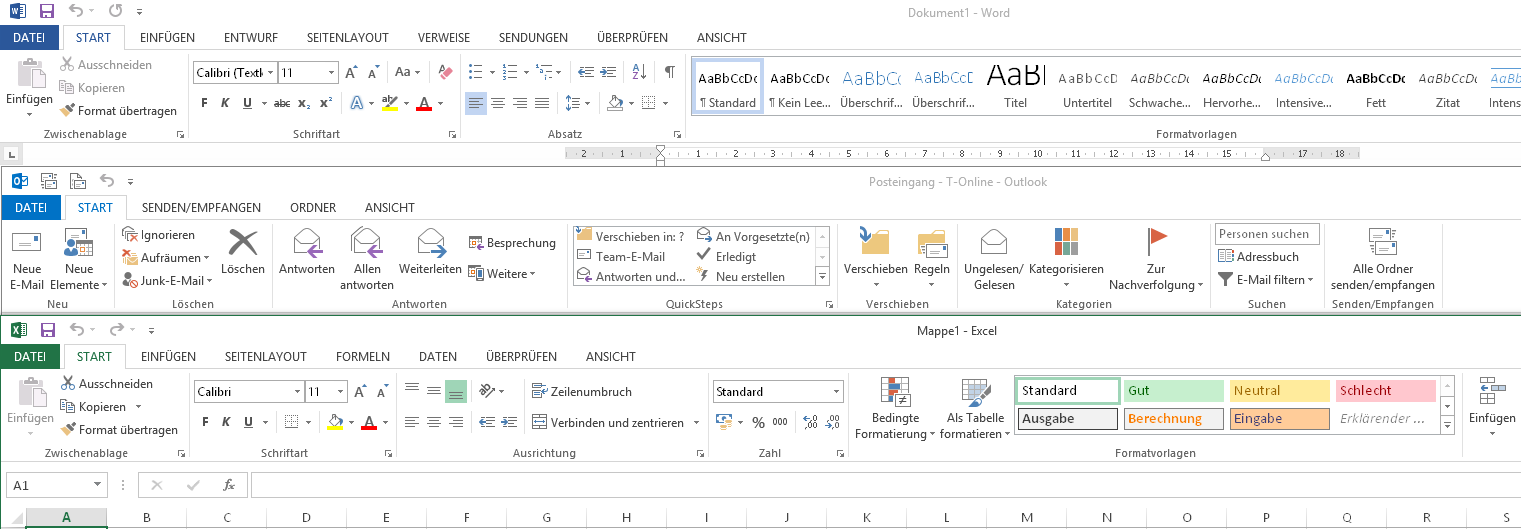Open Word's SEITENLAYOUT tab
Viewport: 1521px width, 529px height.
(x=347, y=38)
